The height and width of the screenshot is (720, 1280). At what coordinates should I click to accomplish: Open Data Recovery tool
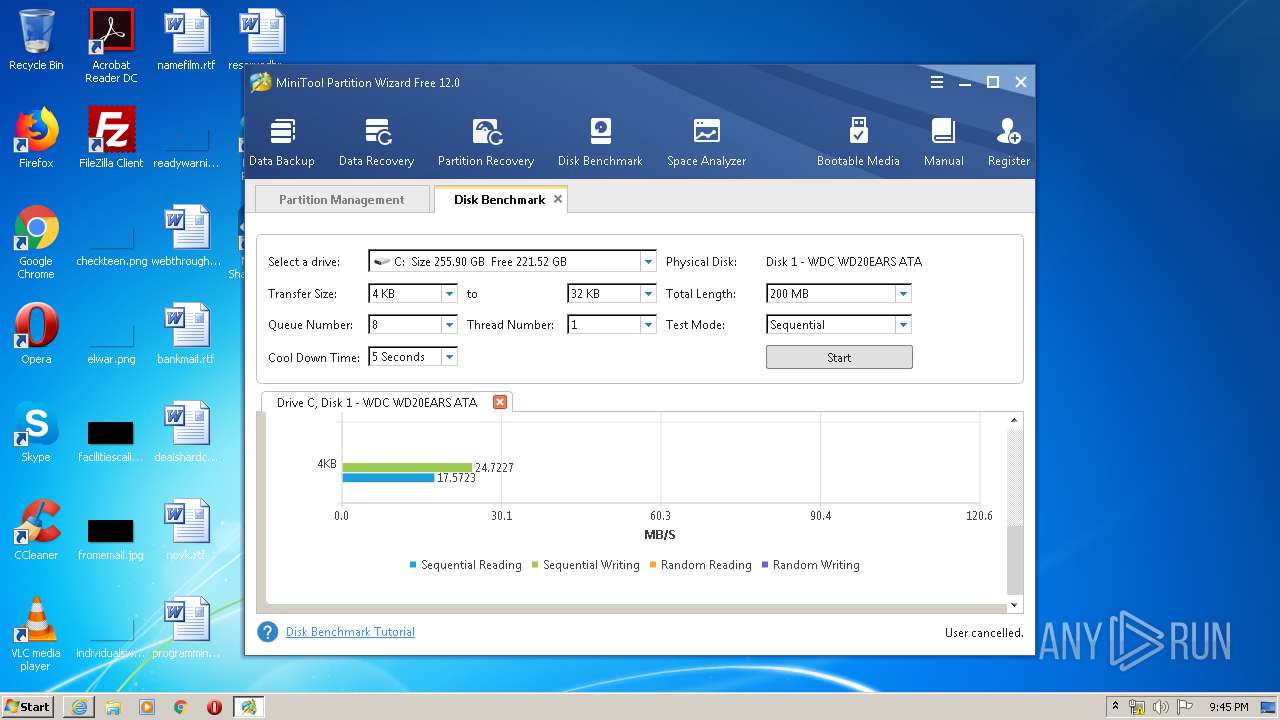[x=376, y=142]
